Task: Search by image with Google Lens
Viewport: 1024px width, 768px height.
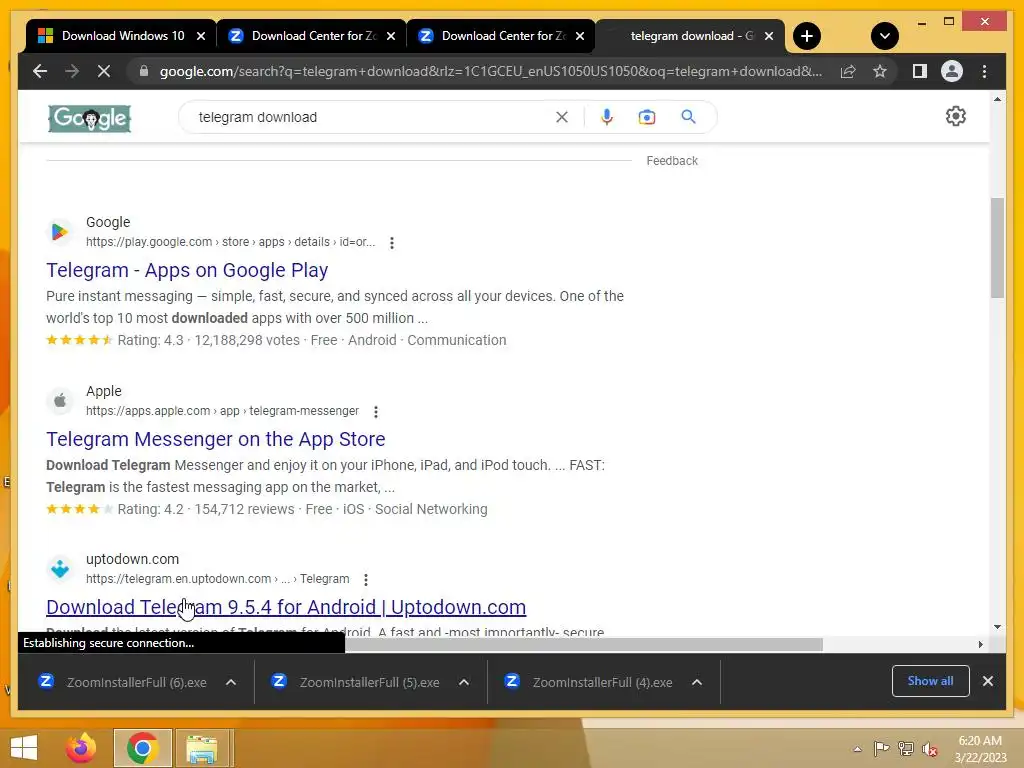Action: coord(647,117)
